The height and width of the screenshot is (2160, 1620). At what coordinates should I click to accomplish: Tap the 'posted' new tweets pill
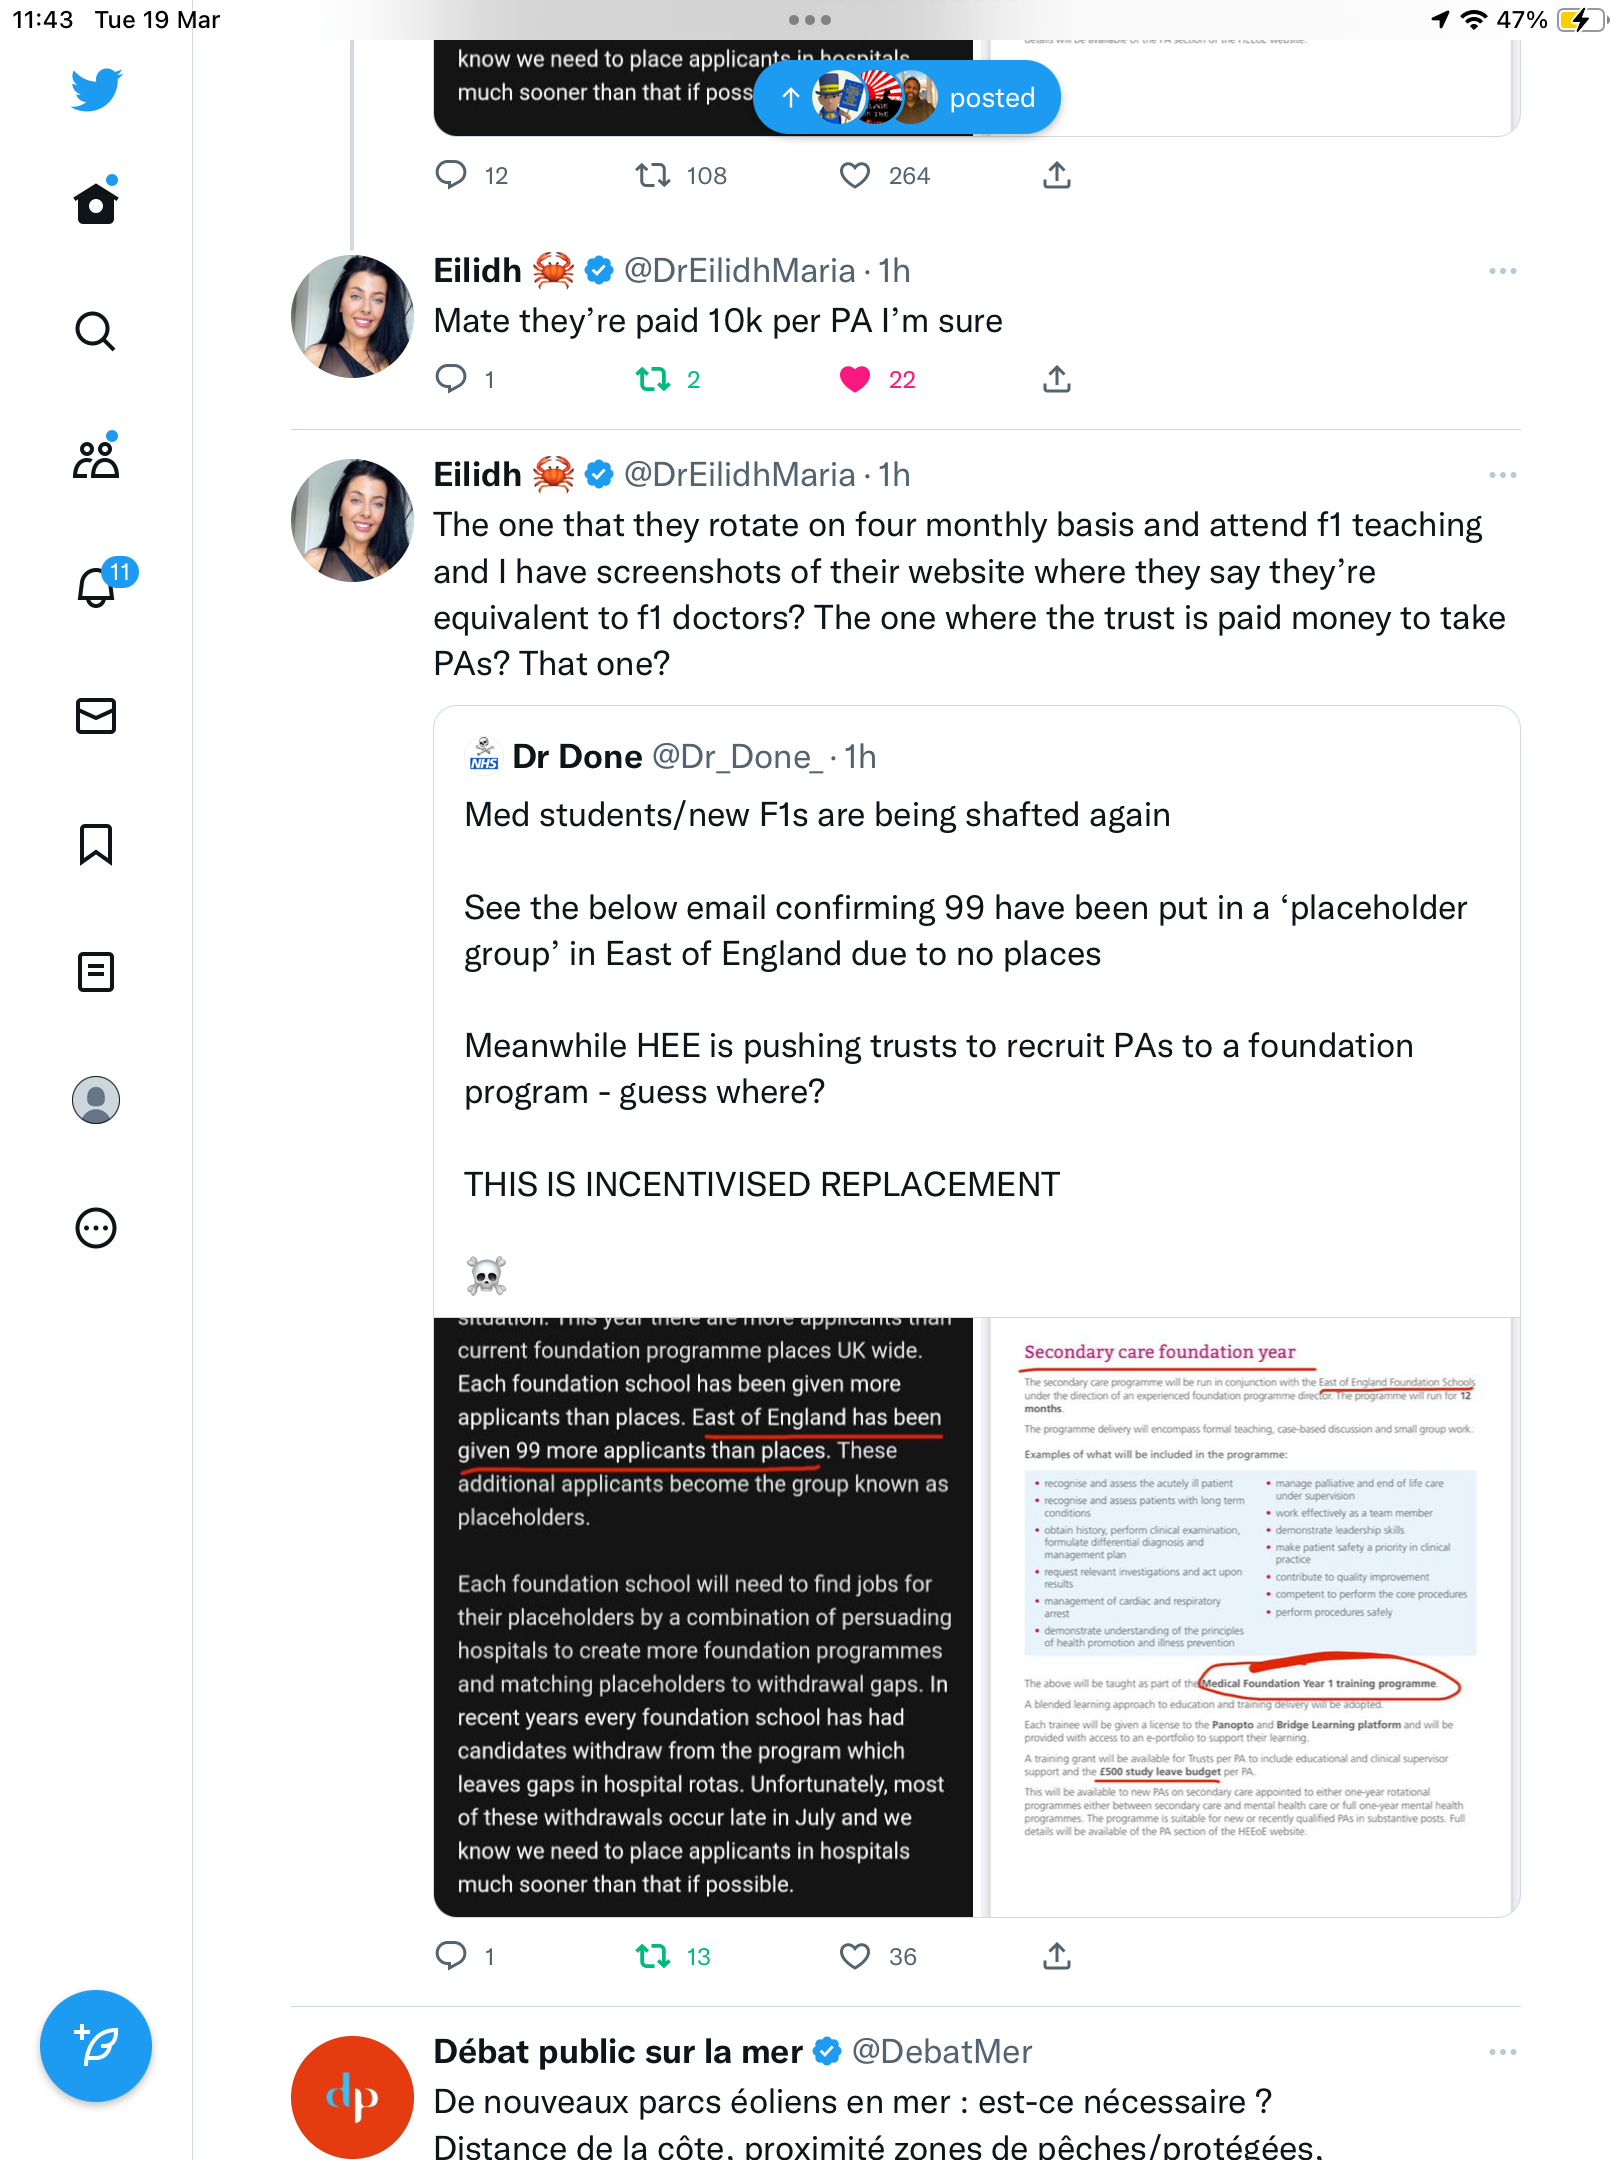coord(907,97)
